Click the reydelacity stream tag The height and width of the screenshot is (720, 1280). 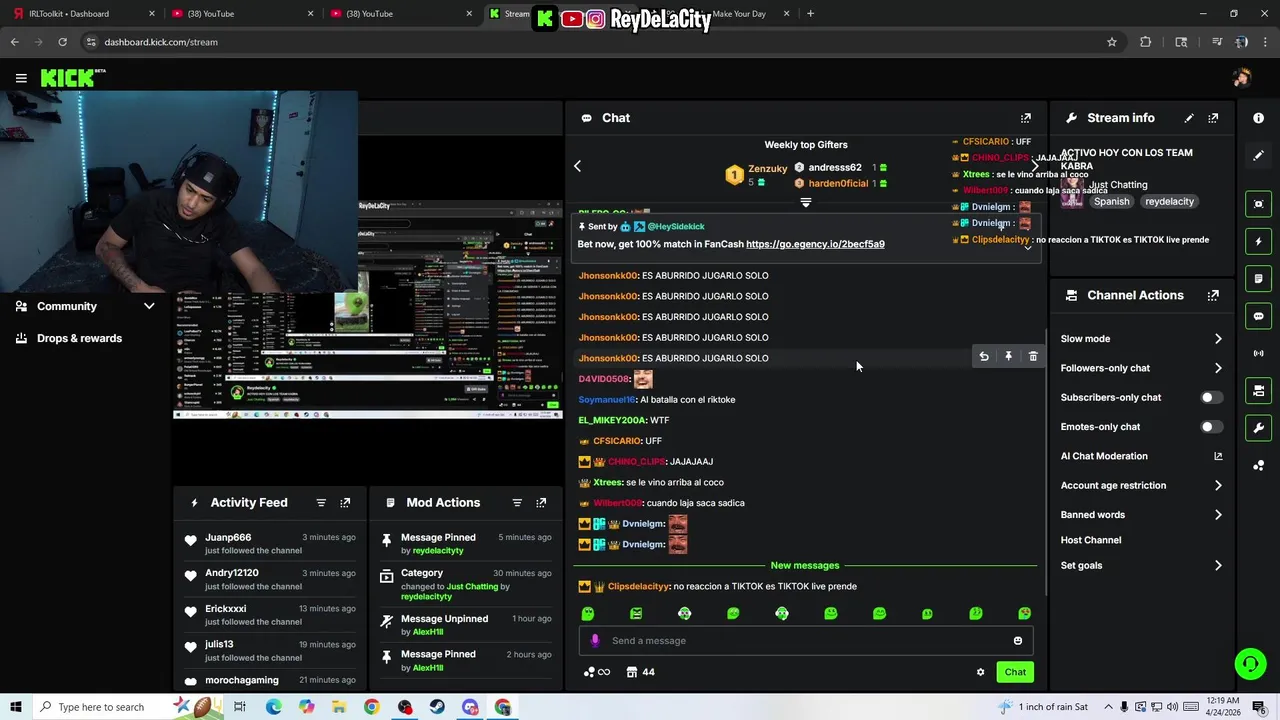[1169, 202]
